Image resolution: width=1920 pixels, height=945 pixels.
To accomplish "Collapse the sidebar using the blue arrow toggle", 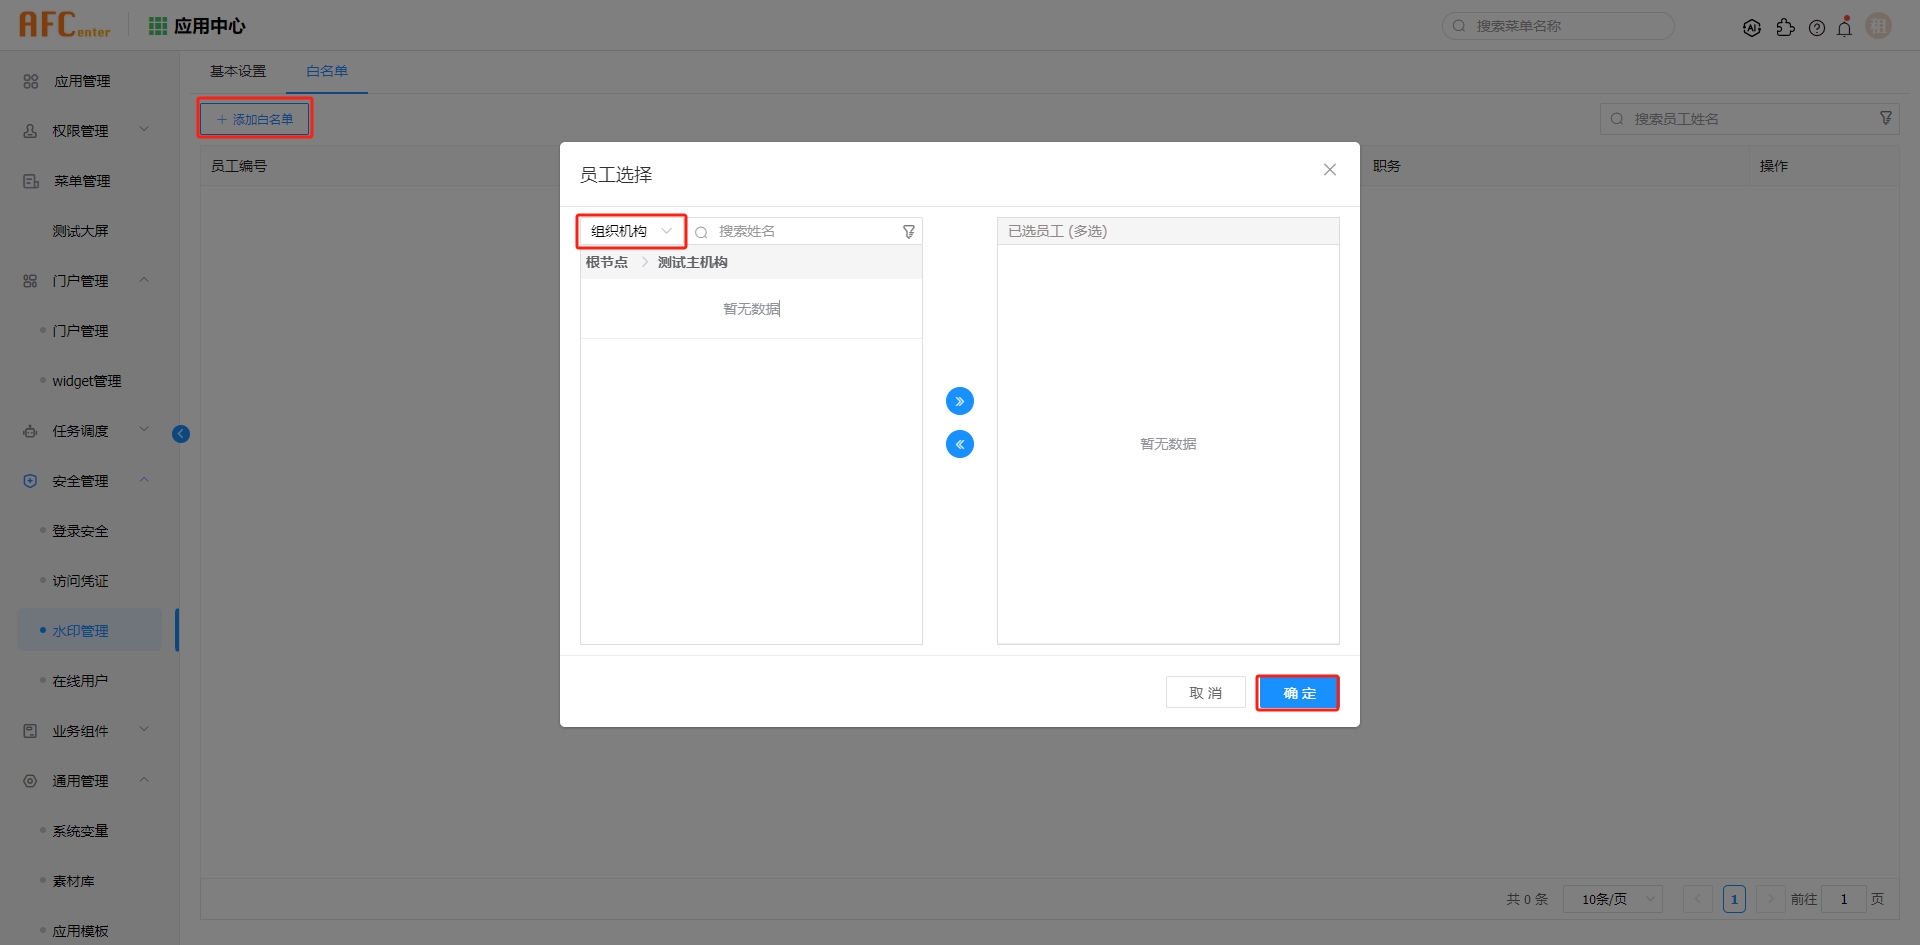I will (181, 433).
